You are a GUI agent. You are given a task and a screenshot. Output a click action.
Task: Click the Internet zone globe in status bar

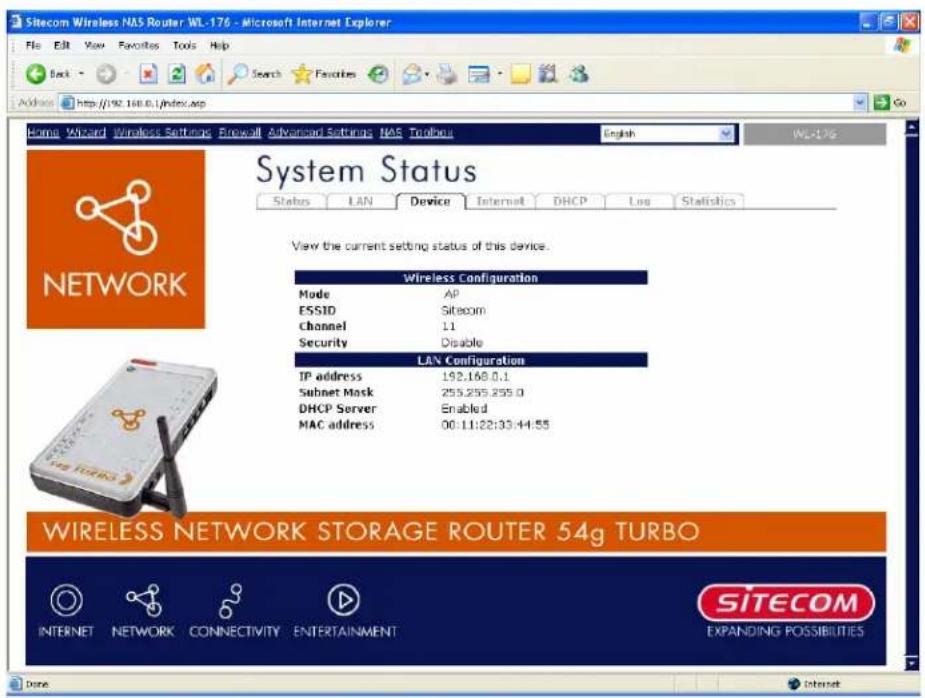point(793,684)
